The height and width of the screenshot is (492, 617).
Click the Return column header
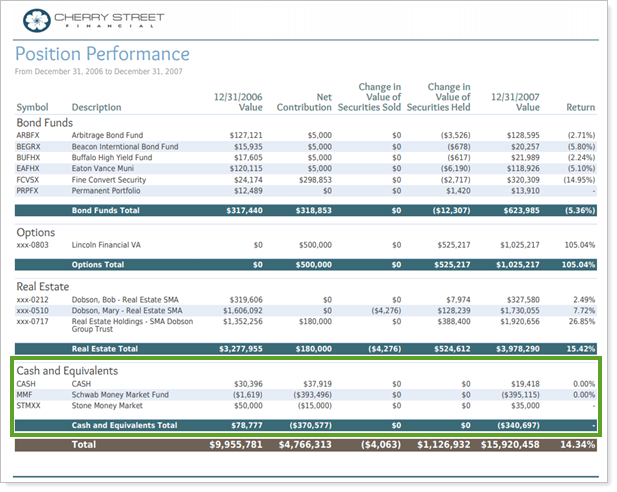580,108
